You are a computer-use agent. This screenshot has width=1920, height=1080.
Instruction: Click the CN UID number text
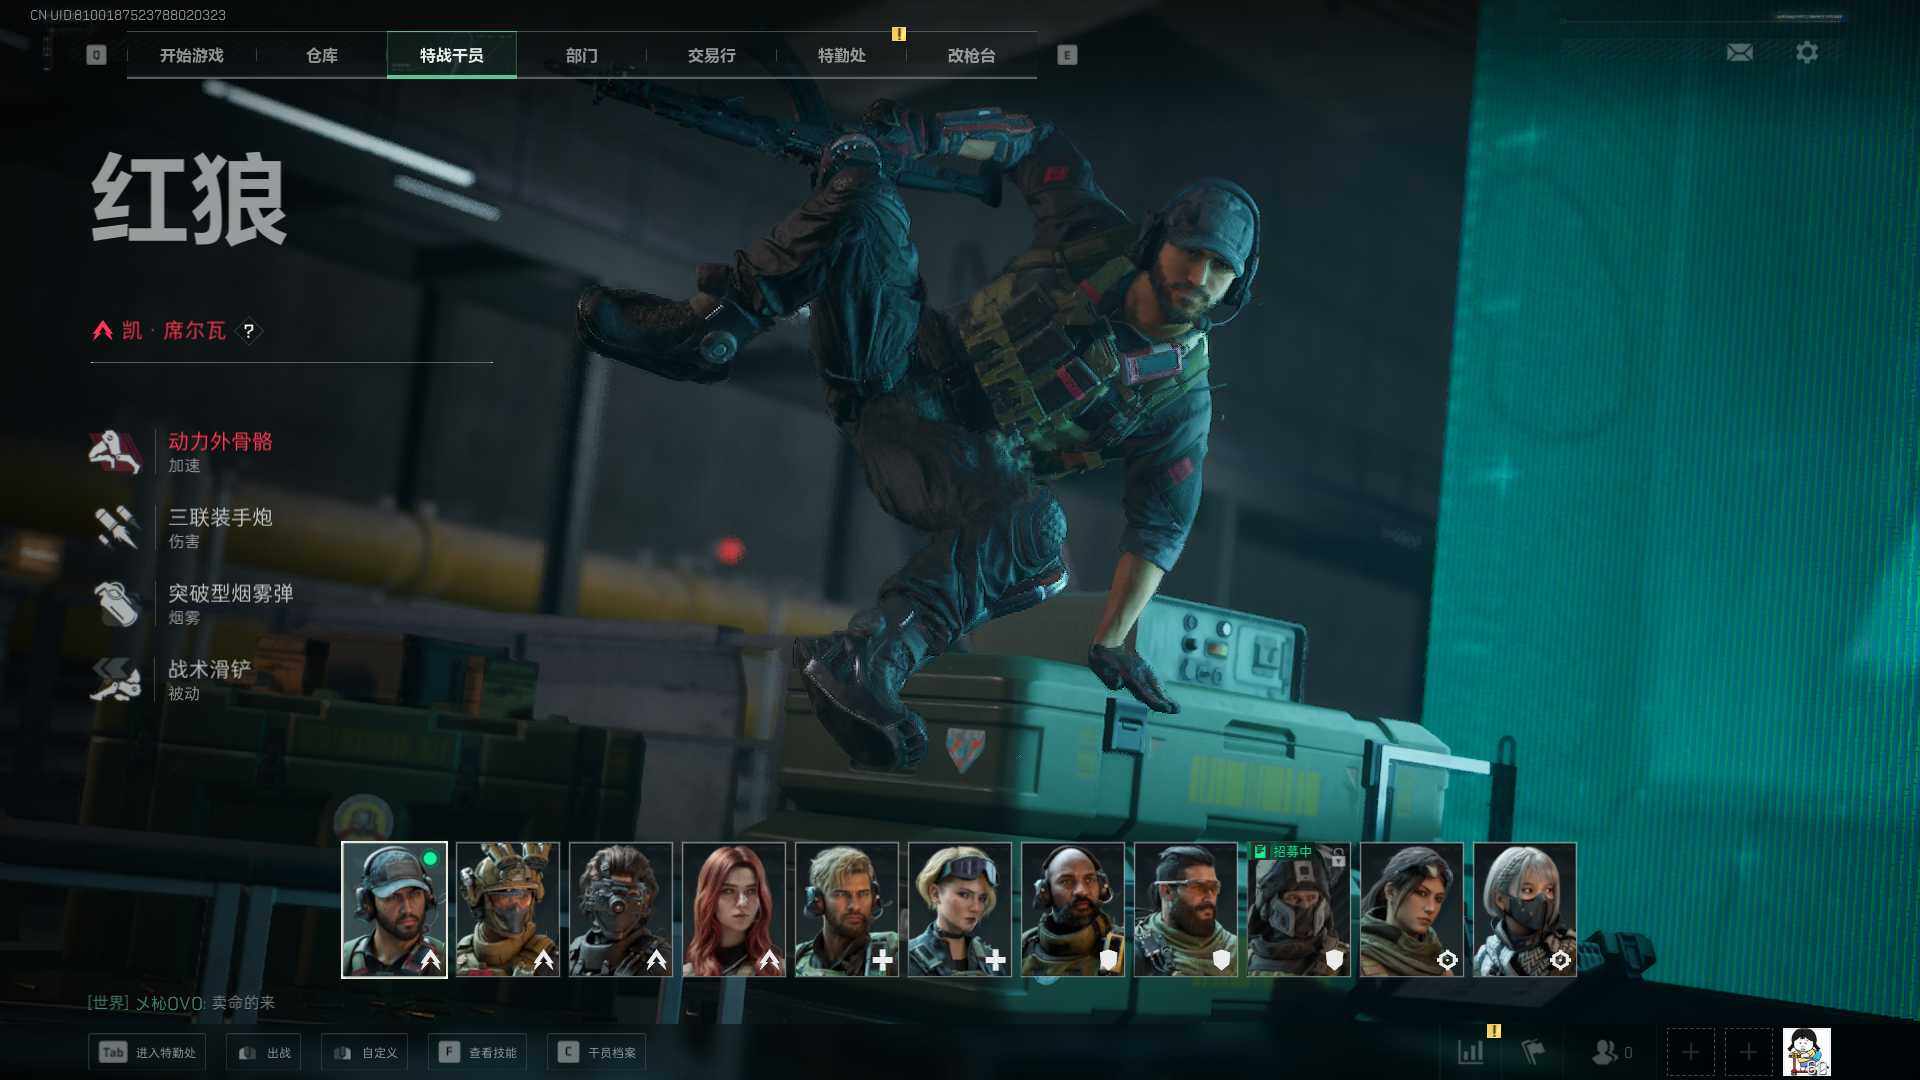pos(128,15)
